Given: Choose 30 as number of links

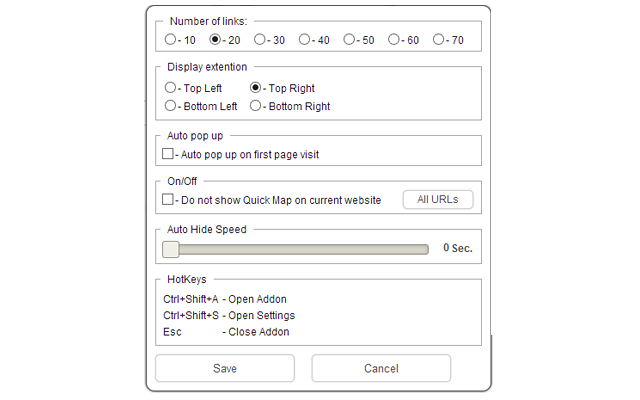Looking at the screenshot, I should tap(260, 39).
